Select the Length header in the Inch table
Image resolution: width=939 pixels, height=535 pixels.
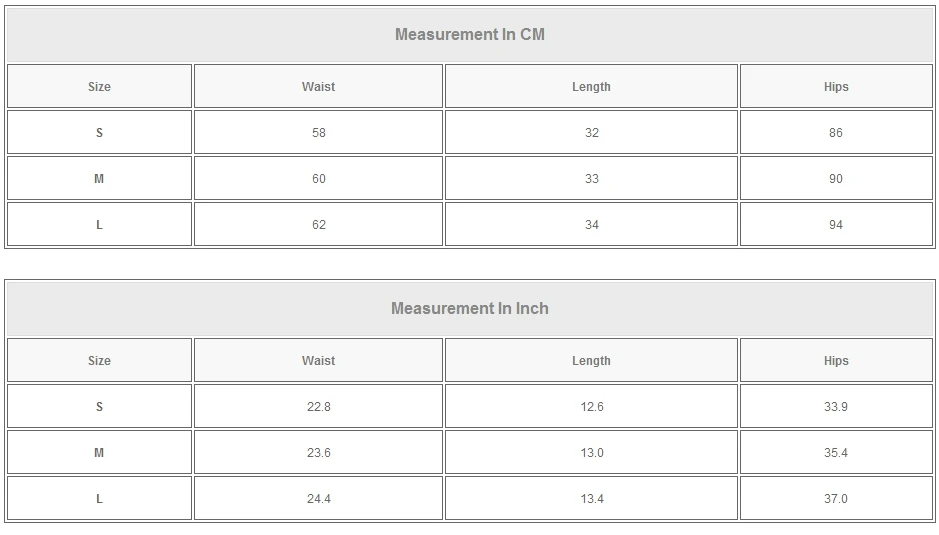click(591, 361)
